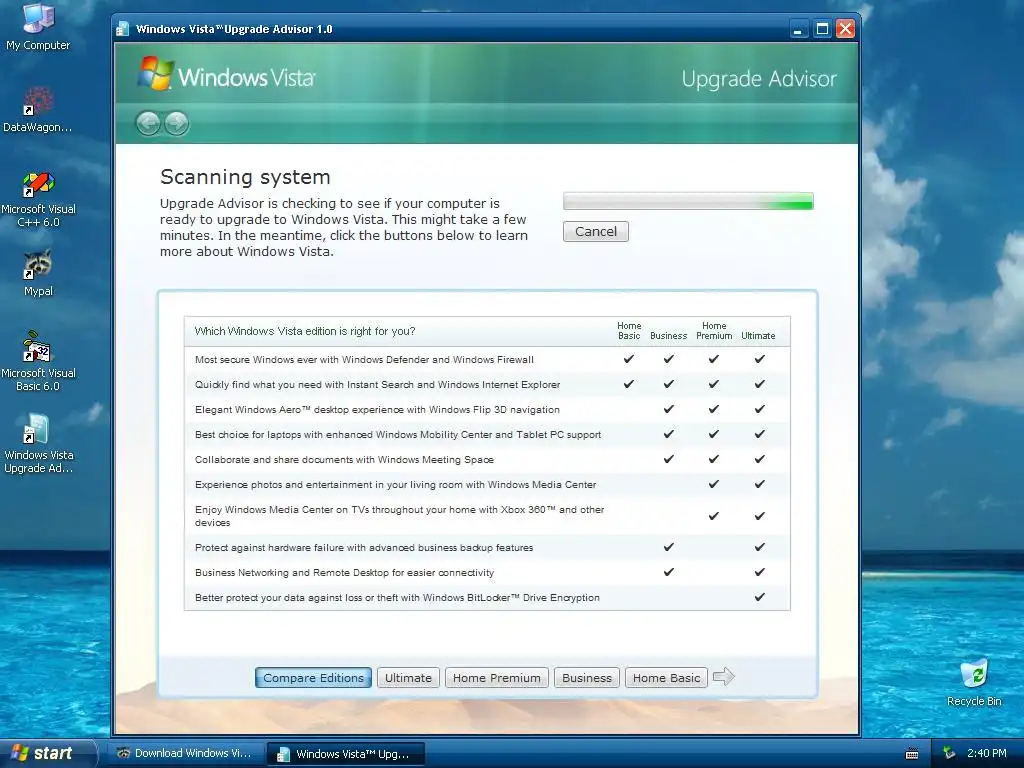Image resolution: width=1024 pixels, height=768 pixels.
Task: Click the Windows Mobility Center row text
Action: (398, 434)
